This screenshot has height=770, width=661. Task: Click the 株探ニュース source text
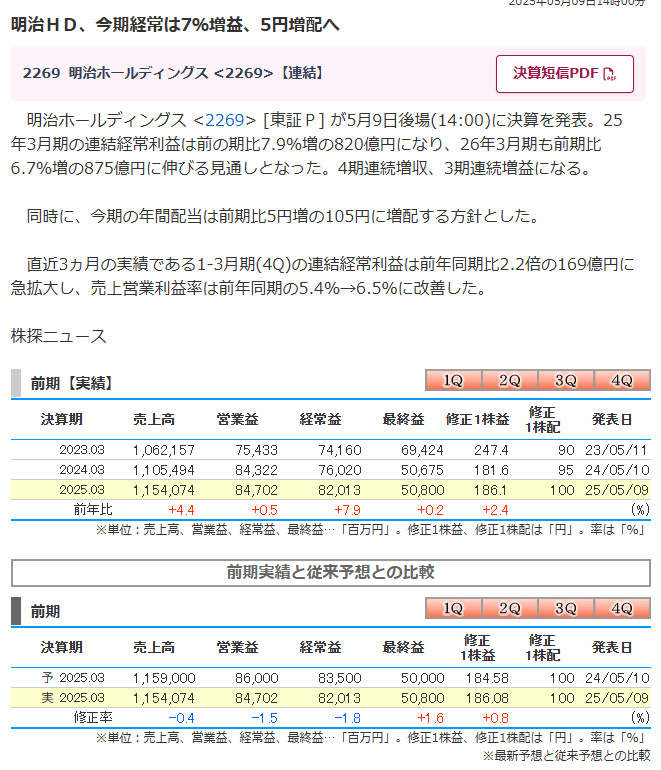click(x=58, y=336)
